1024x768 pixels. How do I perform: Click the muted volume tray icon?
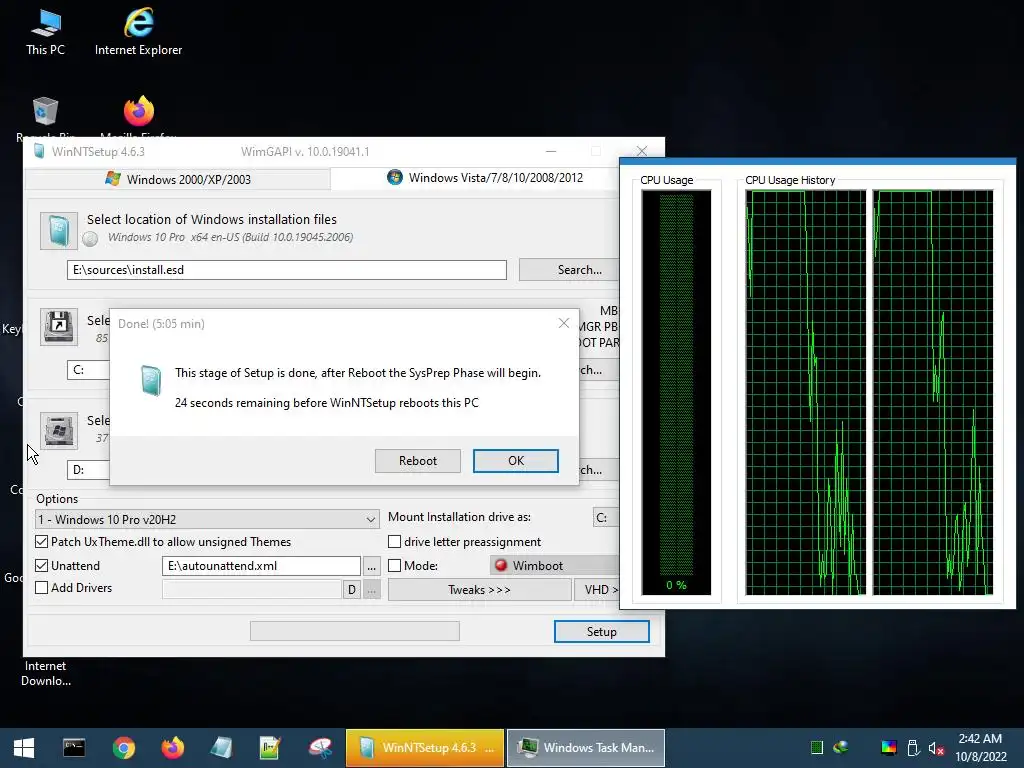click(936, 748)
